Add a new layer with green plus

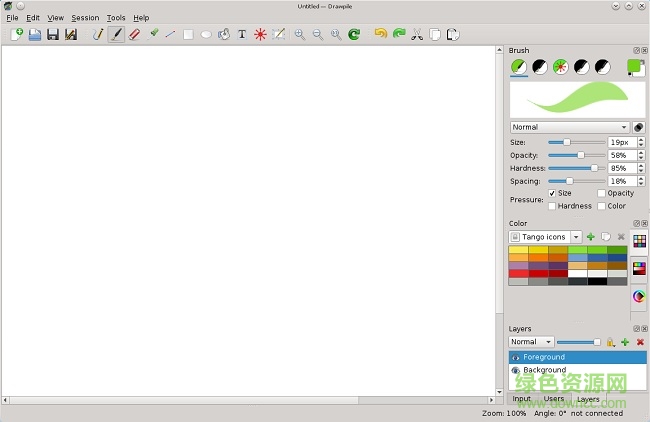click(625, 342)
